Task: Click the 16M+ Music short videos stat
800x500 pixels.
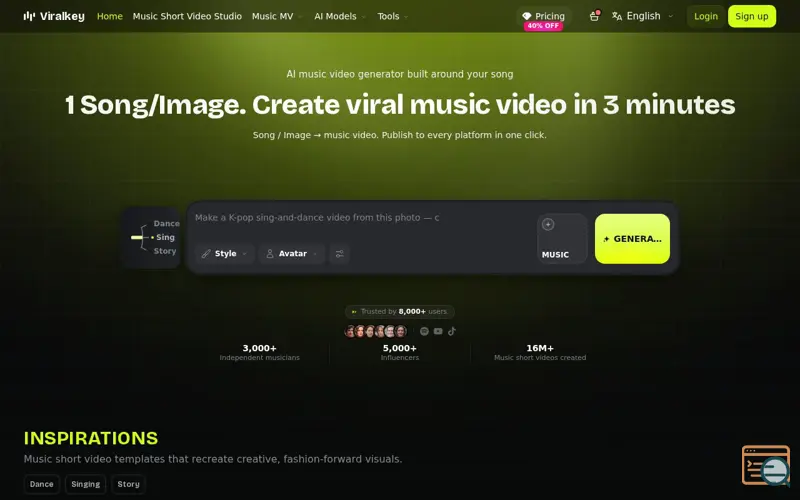Action: 540,353
